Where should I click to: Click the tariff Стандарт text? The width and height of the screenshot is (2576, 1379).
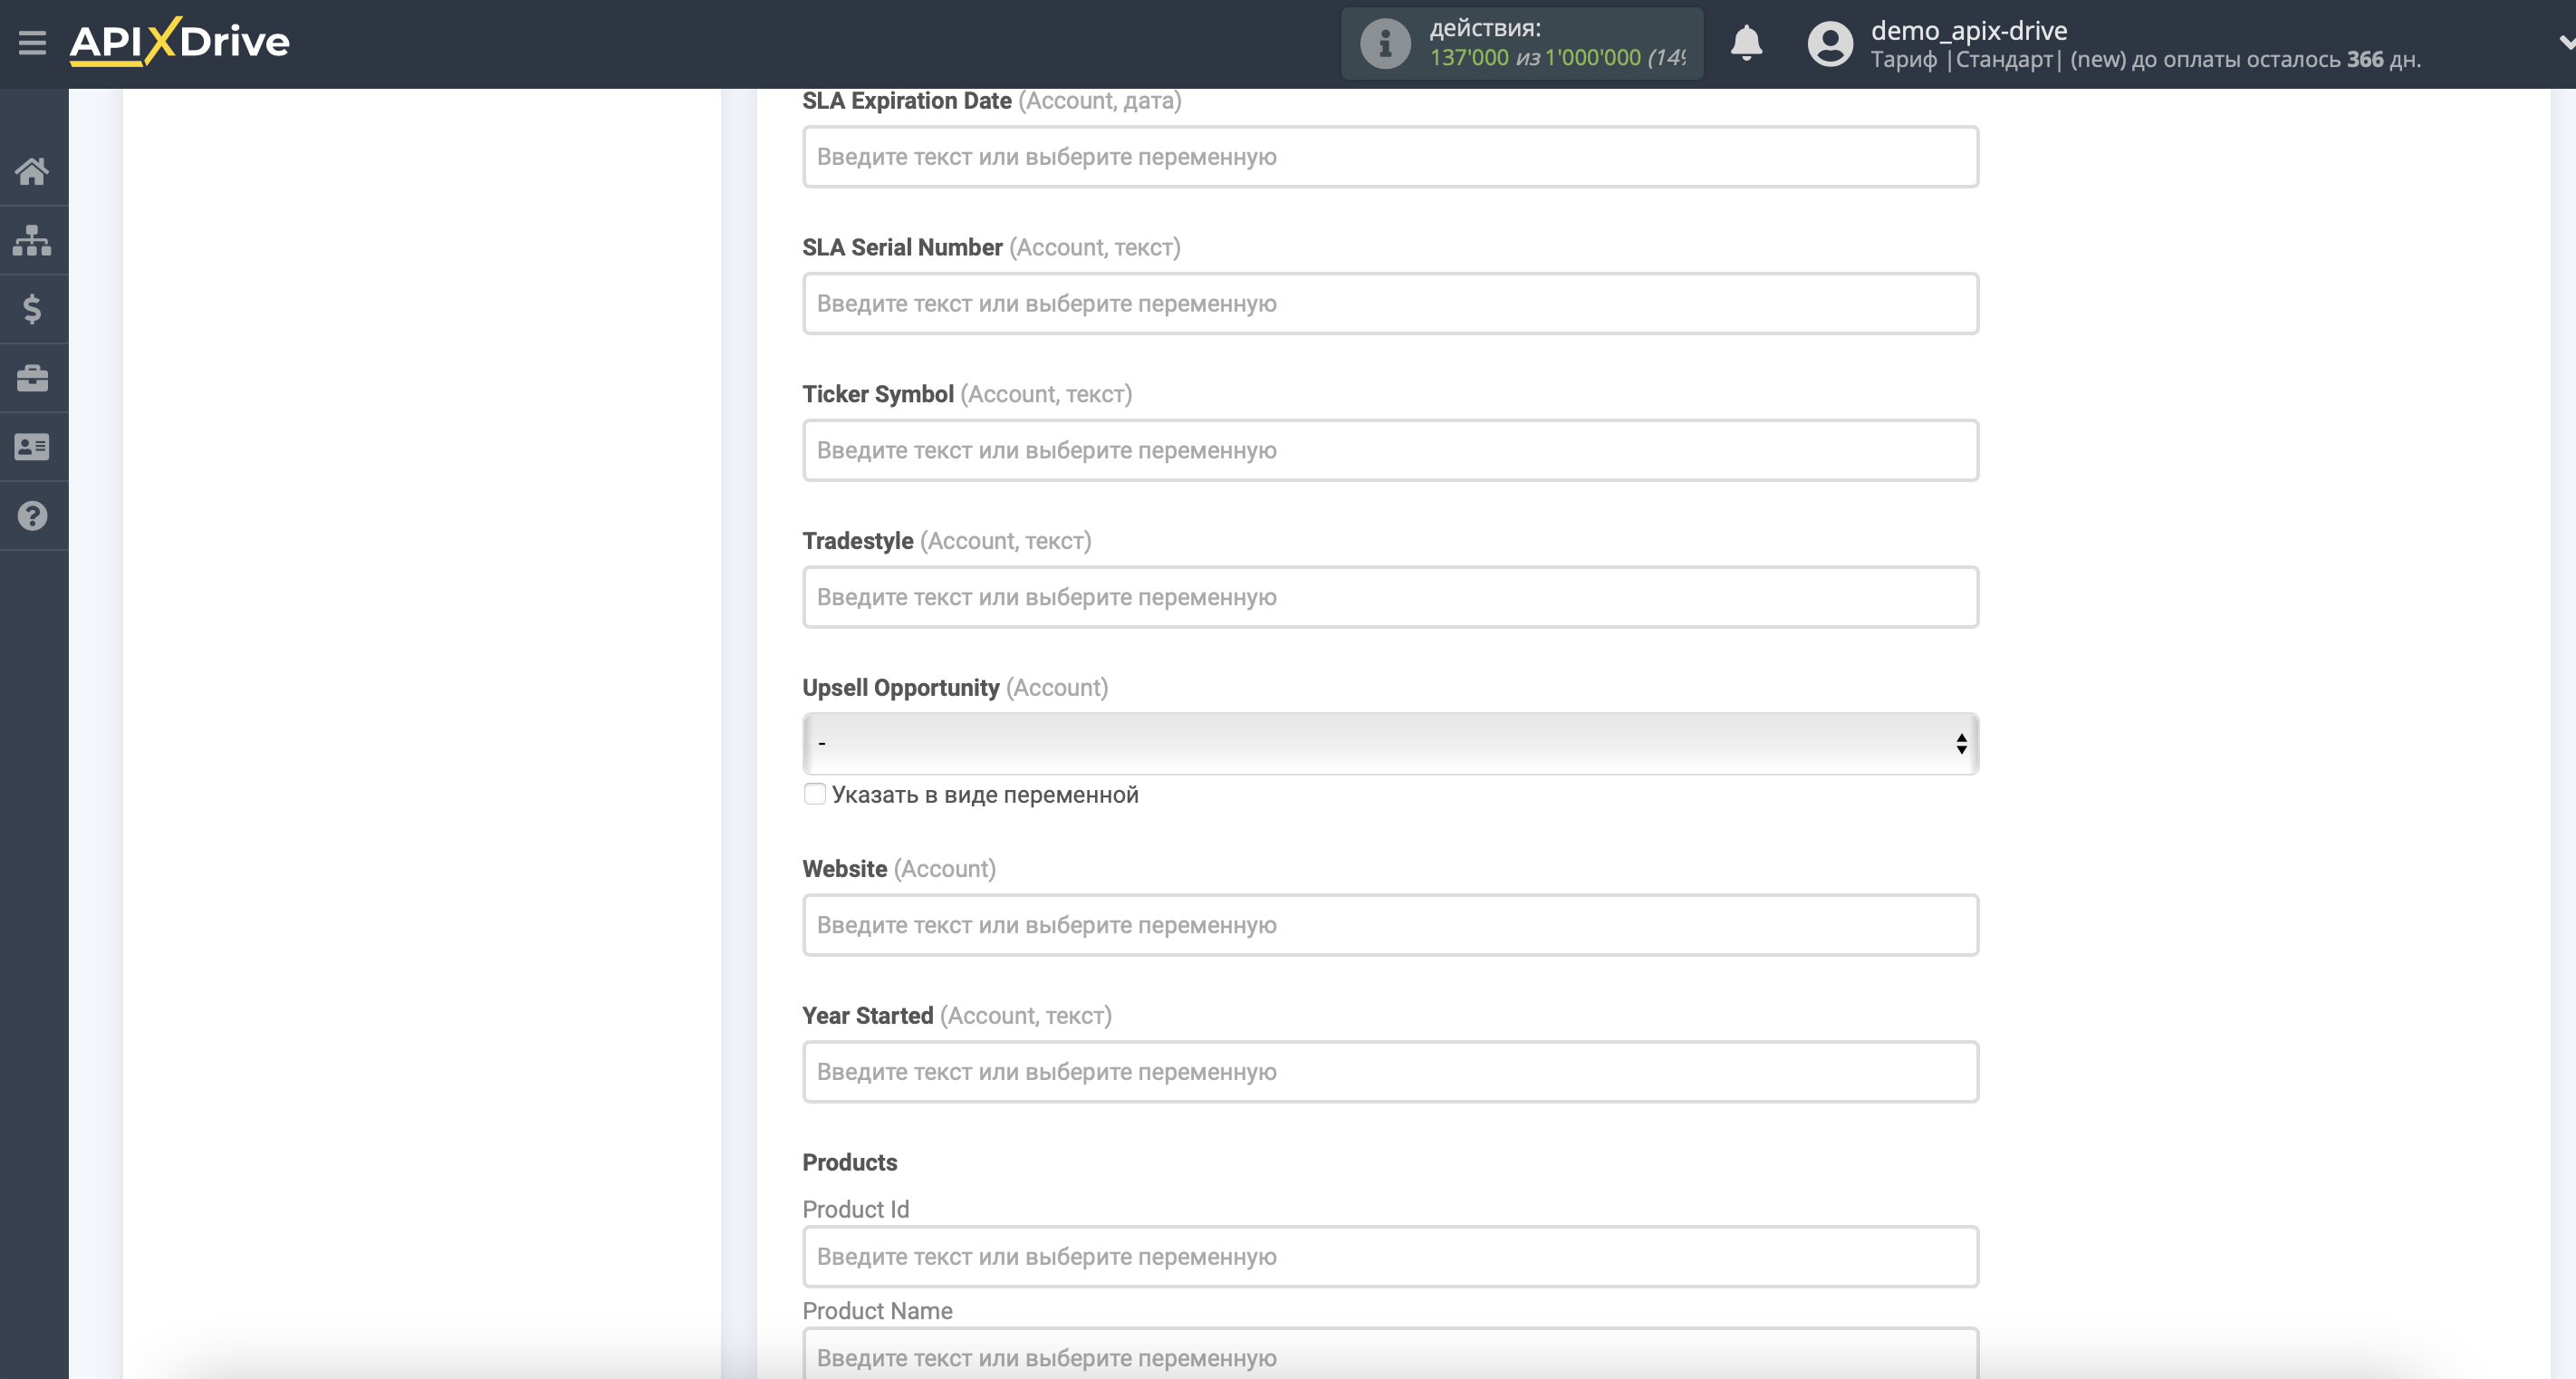pyautogui.click(x=2004, y=60)
